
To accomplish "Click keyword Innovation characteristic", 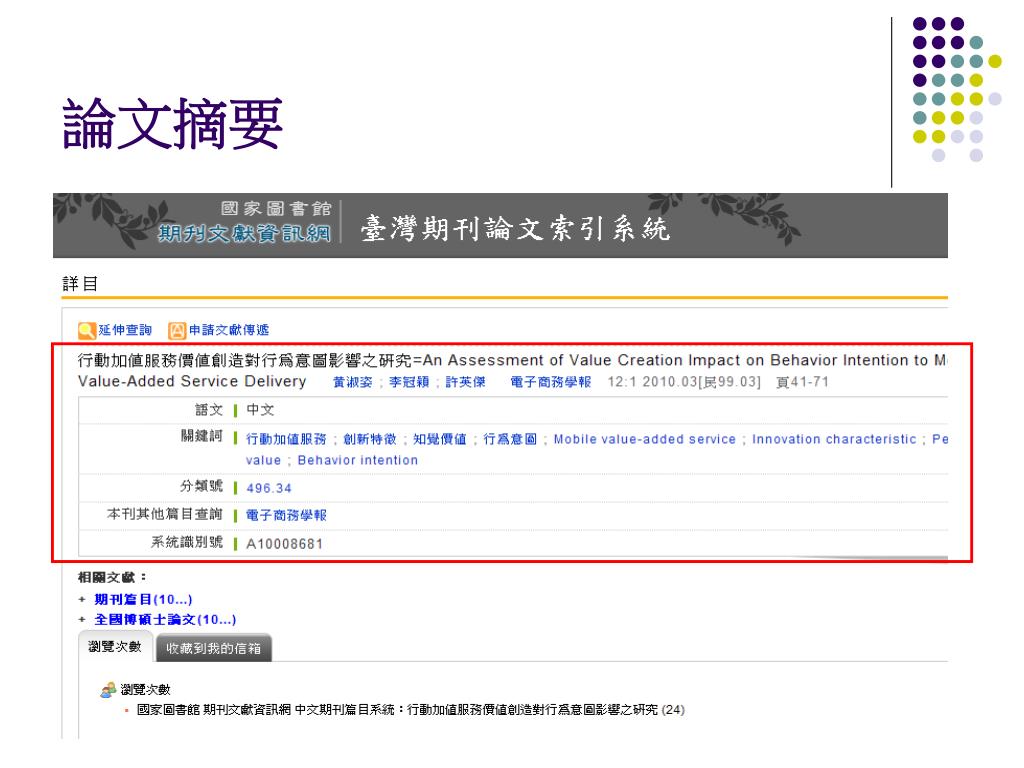I will pos(834,440).
